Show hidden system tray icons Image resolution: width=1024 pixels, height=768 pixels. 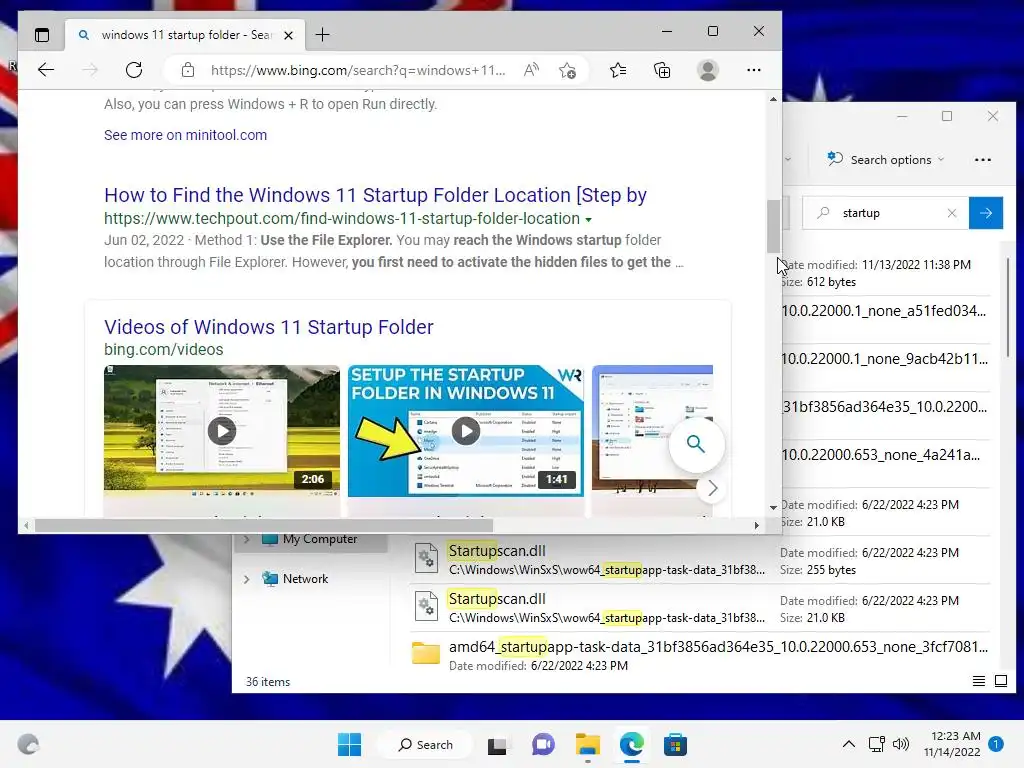(848, 744)
